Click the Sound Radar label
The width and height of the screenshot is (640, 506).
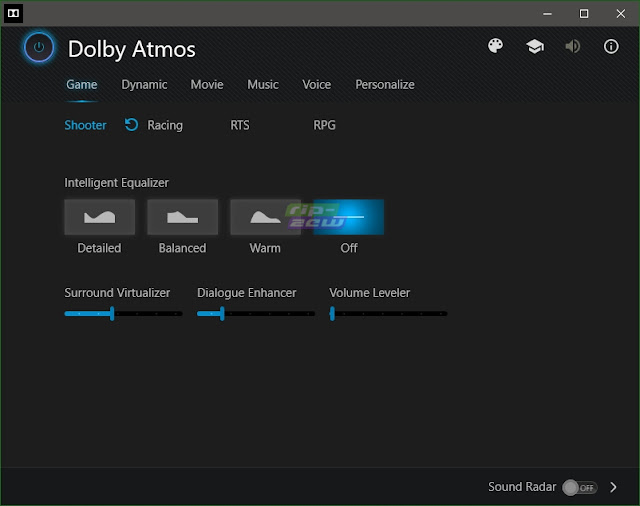click(522, 487)
